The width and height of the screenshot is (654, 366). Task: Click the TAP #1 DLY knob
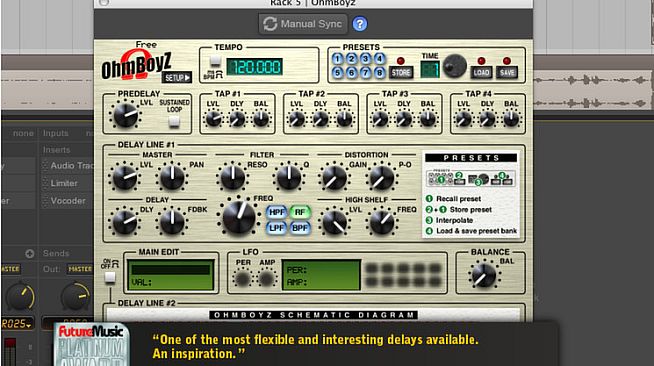(237, 119)
